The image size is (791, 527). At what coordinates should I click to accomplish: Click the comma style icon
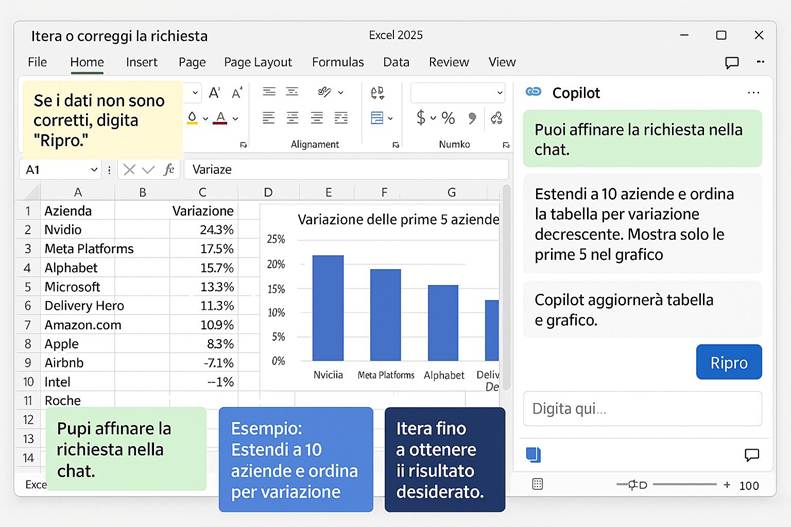tap(472, 118)
